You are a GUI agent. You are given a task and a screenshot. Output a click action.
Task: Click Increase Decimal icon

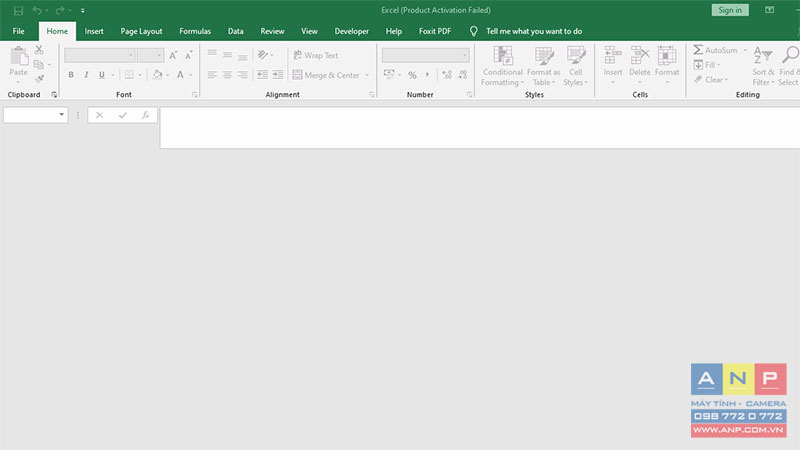[x=447, y=75]
